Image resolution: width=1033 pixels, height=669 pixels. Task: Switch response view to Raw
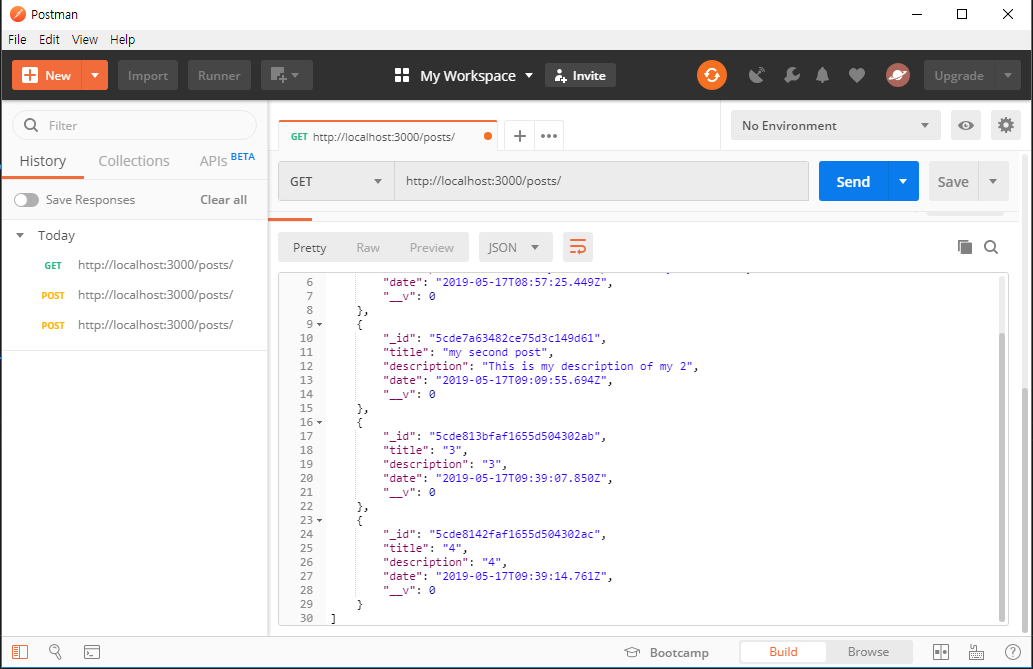(368, 248)
